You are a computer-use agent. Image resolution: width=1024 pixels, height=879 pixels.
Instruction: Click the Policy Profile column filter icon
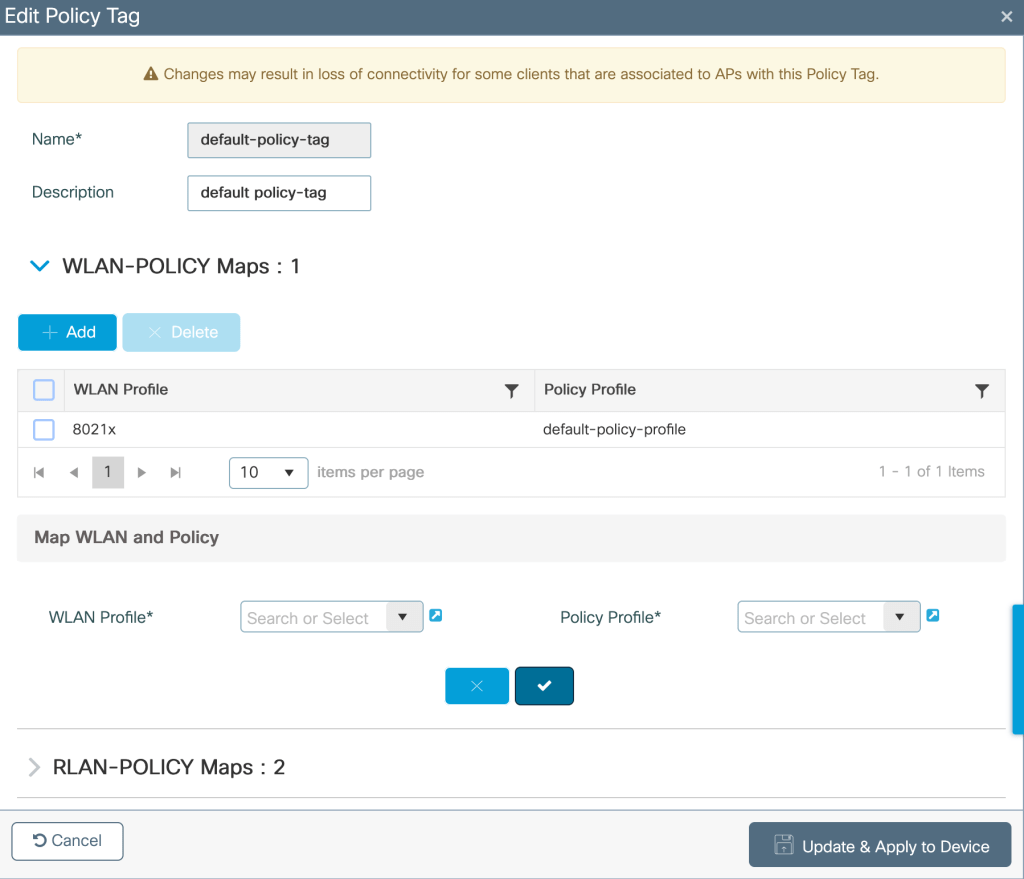click(981, 391)
